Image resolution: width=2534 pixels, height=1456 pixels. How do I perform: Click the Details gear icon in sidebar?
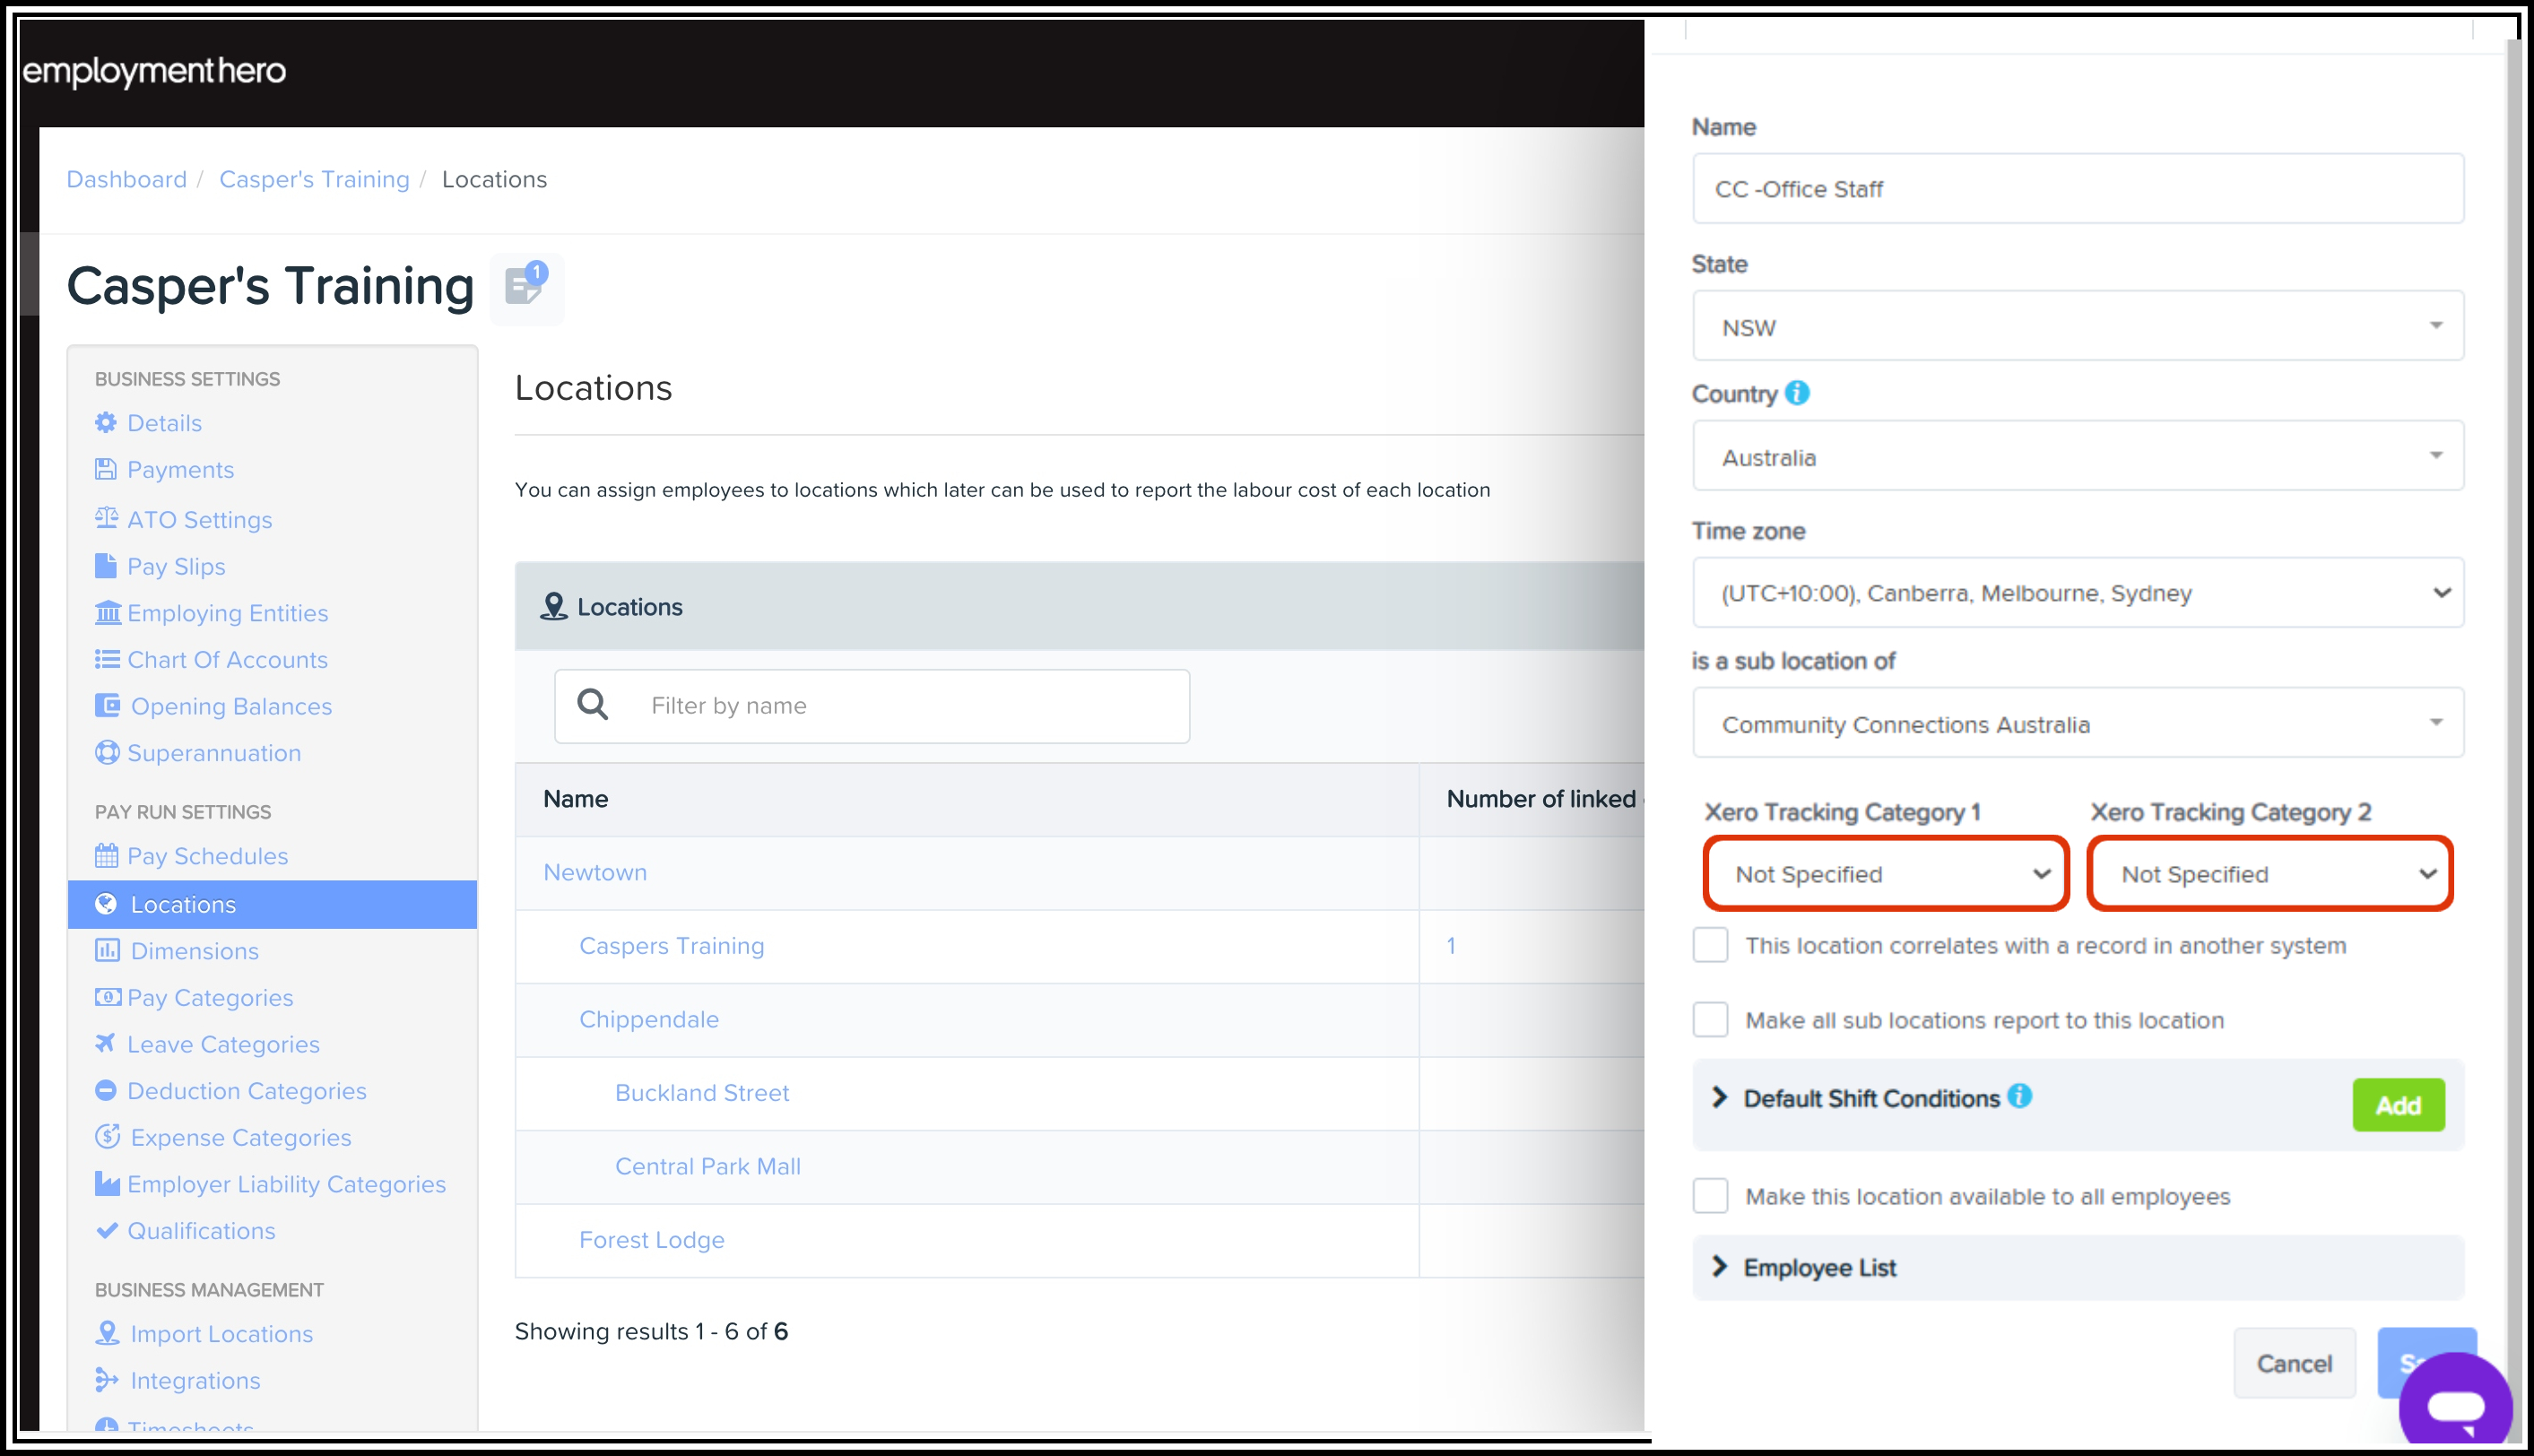106,423
